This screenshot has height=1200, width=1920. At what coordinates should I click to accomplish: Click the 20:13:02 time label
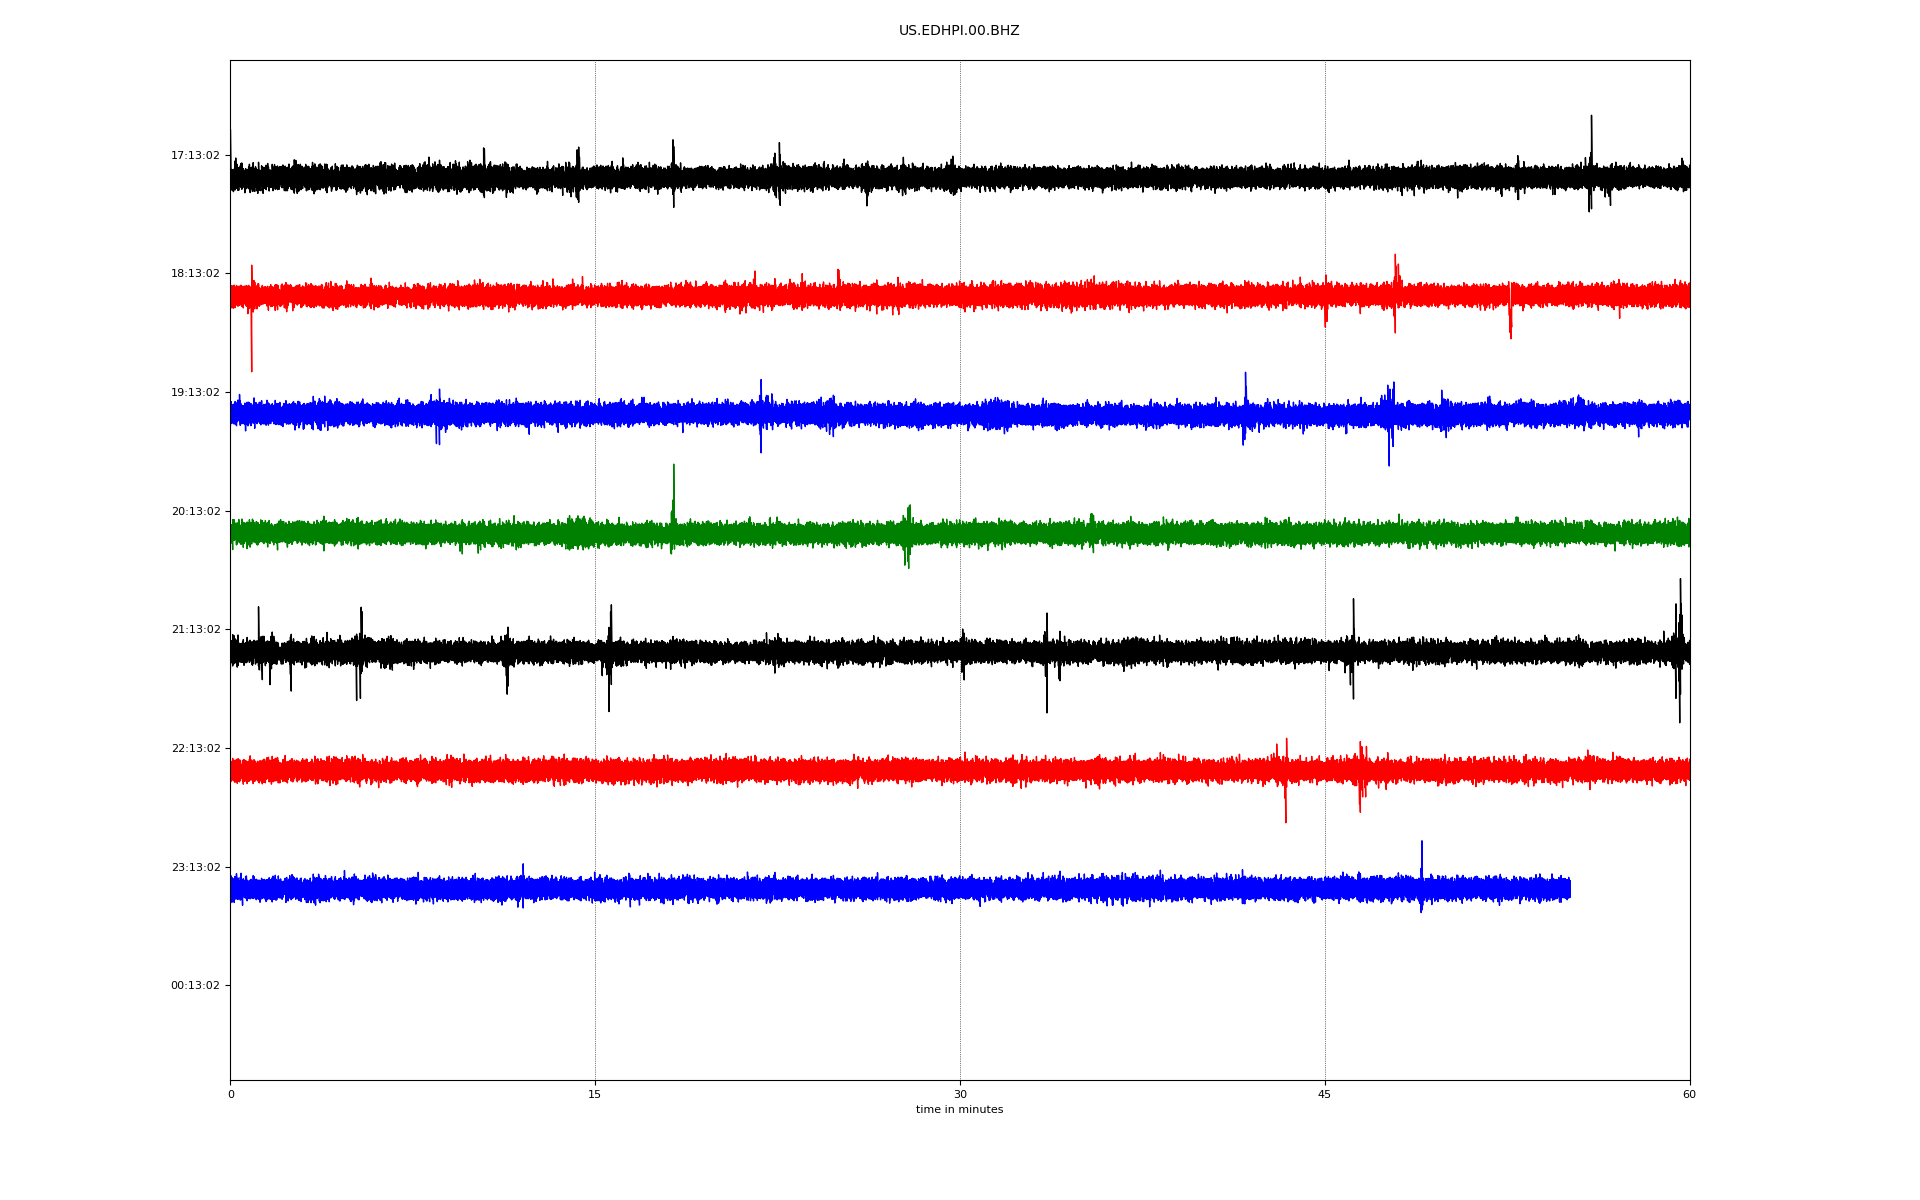[195, 511]
